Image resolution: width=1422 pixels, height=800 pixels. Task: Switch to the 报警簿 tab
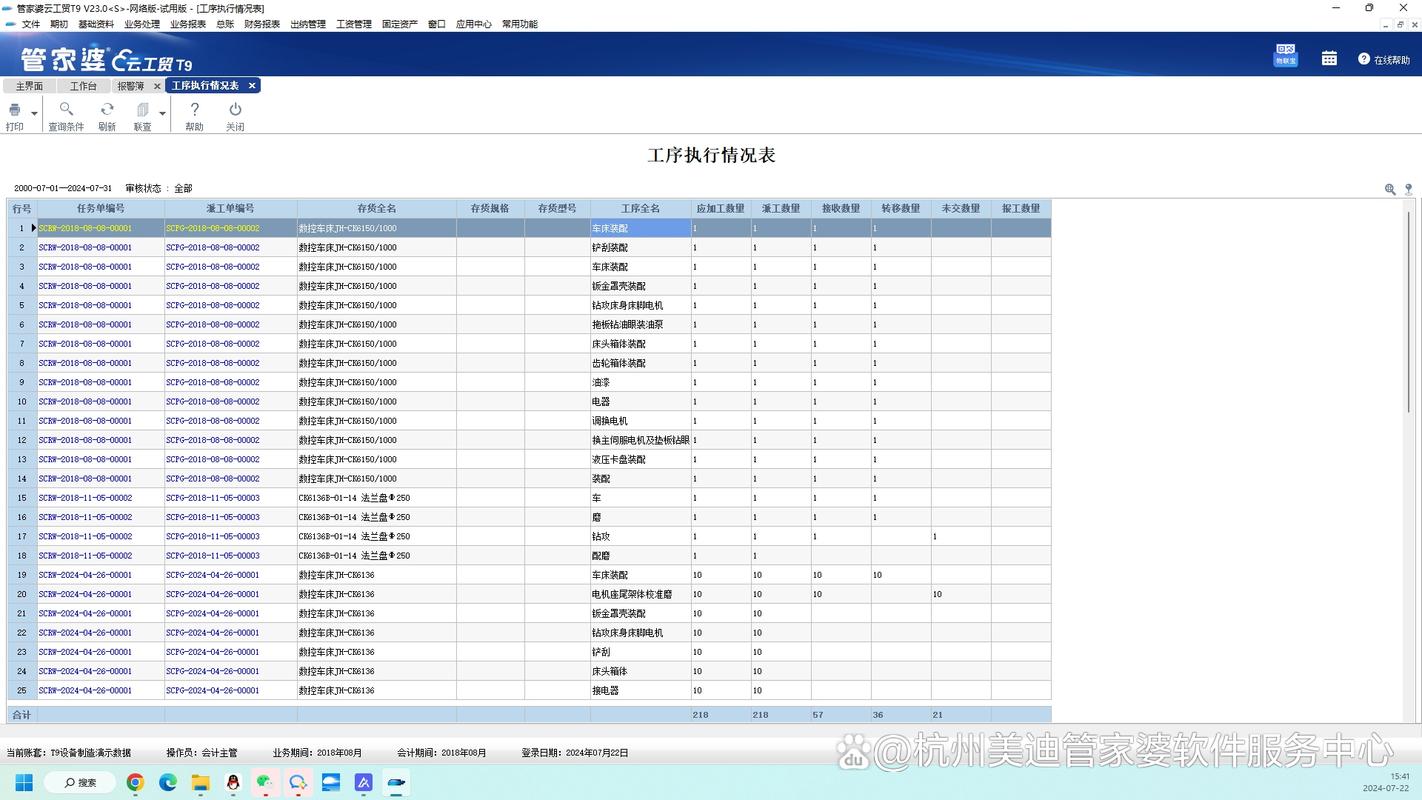click(131, 86)
